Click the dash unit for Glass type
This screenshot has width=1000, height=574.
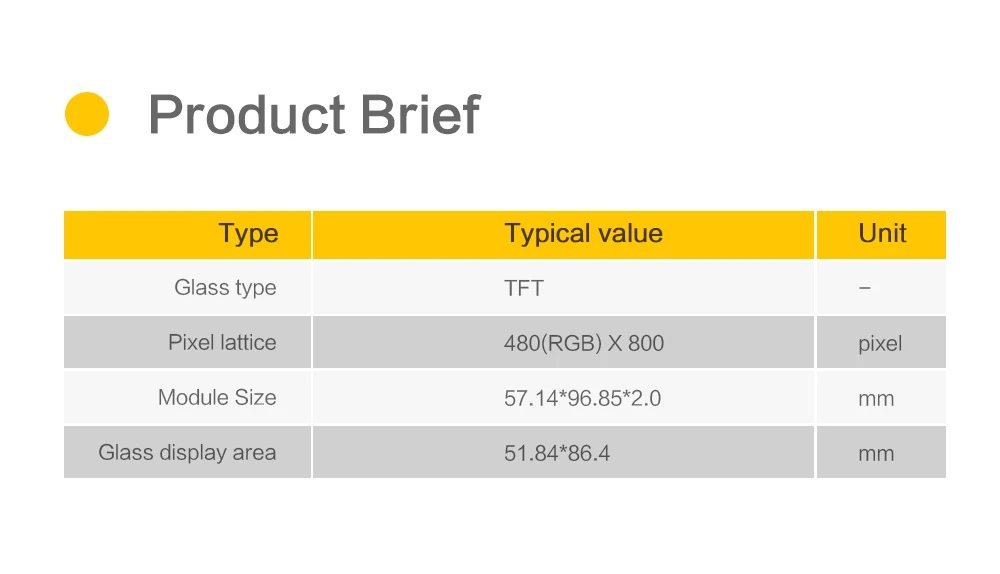[865, 288]
